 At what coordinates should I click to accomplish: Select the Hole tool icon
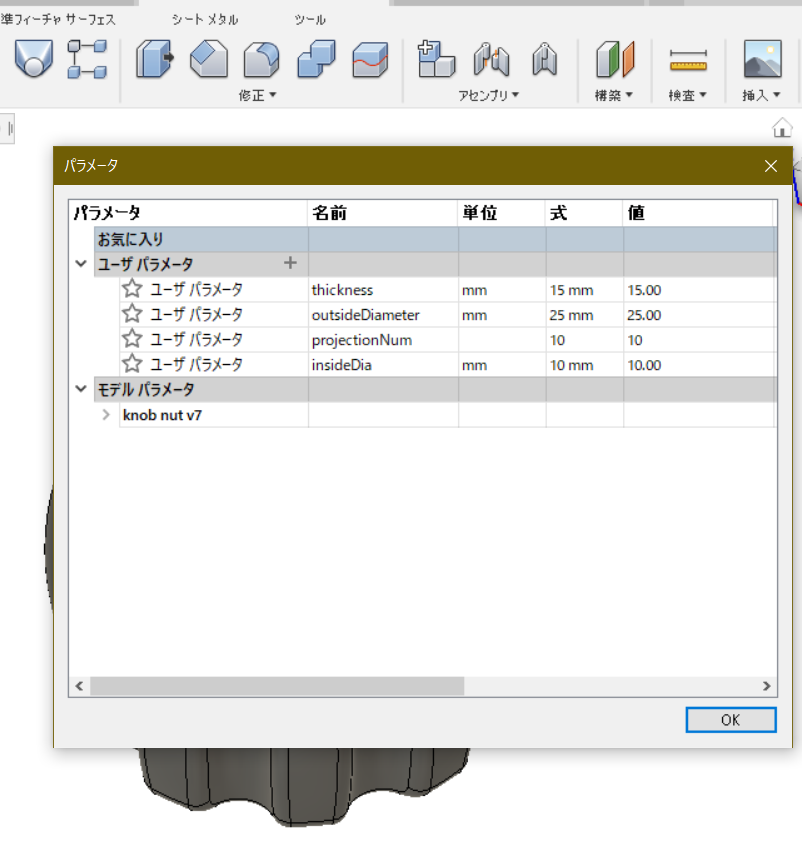(x=33, y=58)
